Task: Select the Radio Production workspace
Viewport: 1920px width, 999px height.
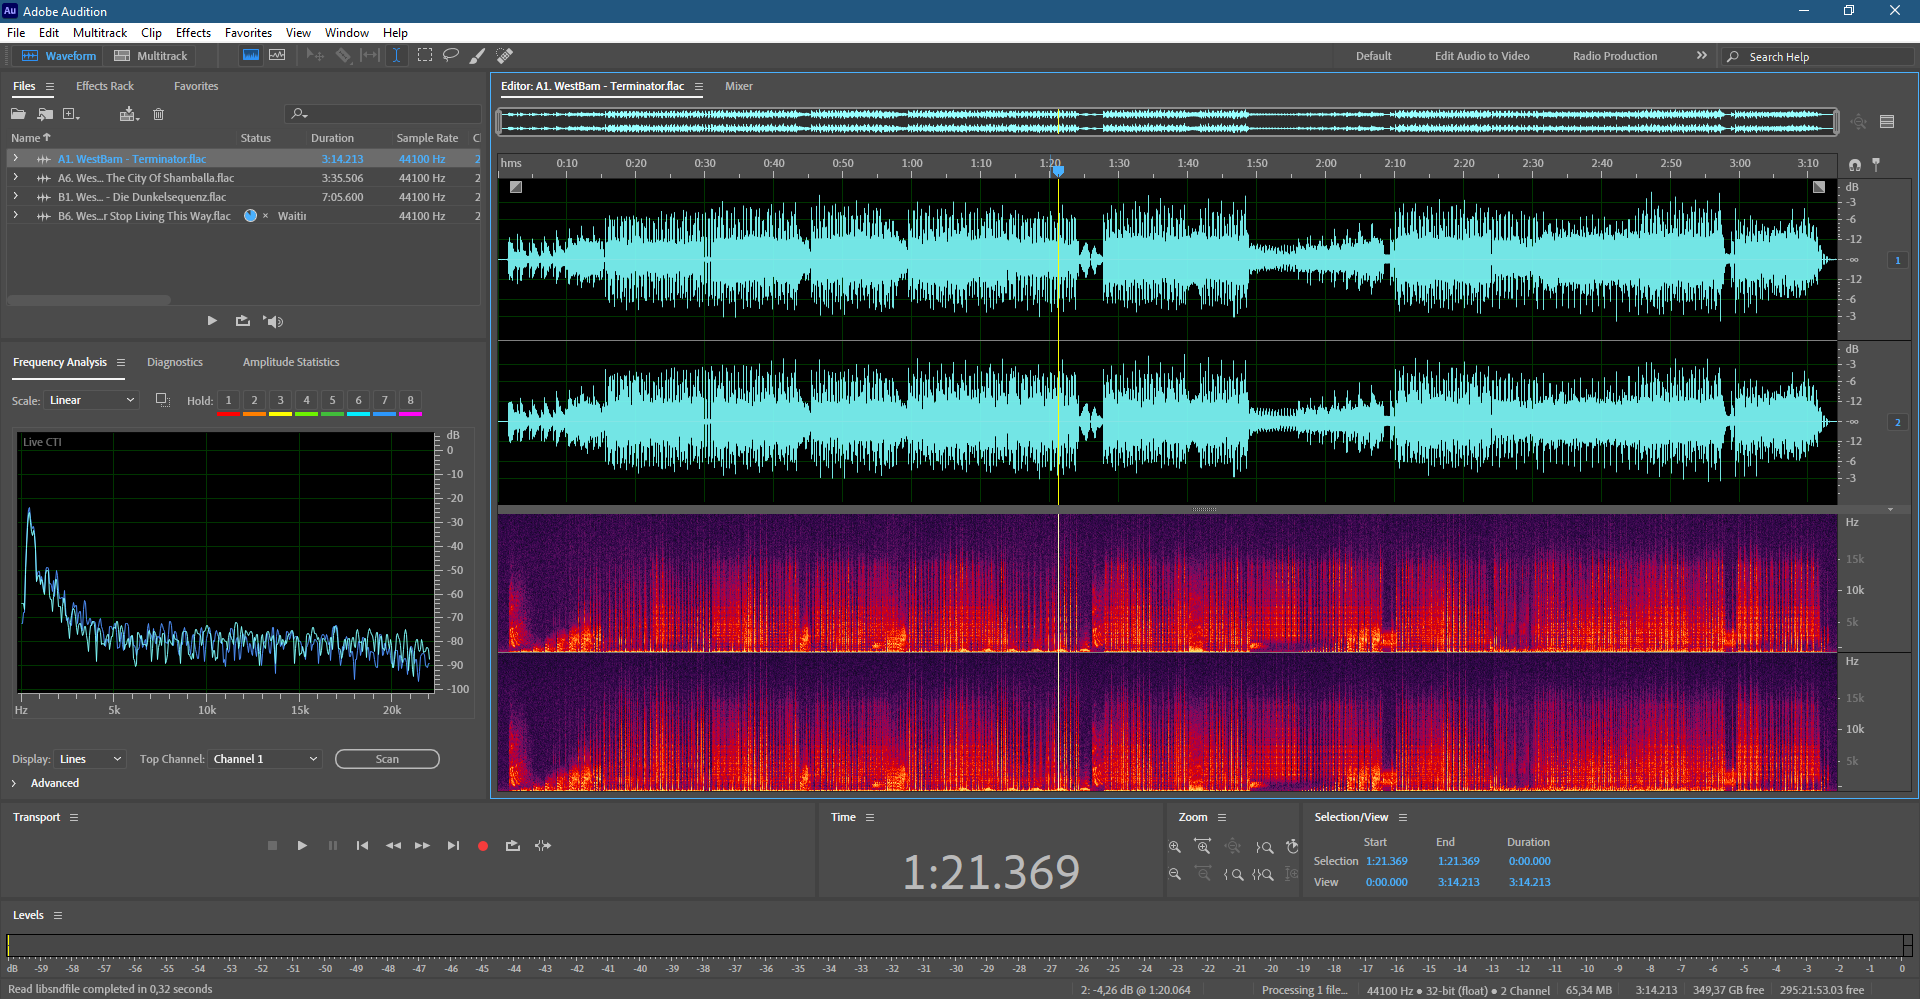Action: [x=1614, y=56]
